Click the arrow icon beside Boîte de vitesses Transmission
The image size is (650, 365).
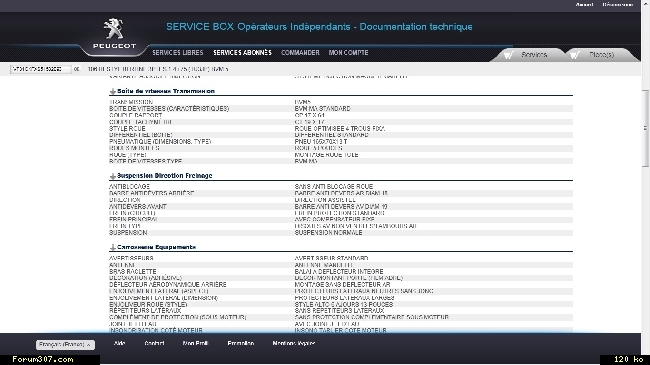112,91
